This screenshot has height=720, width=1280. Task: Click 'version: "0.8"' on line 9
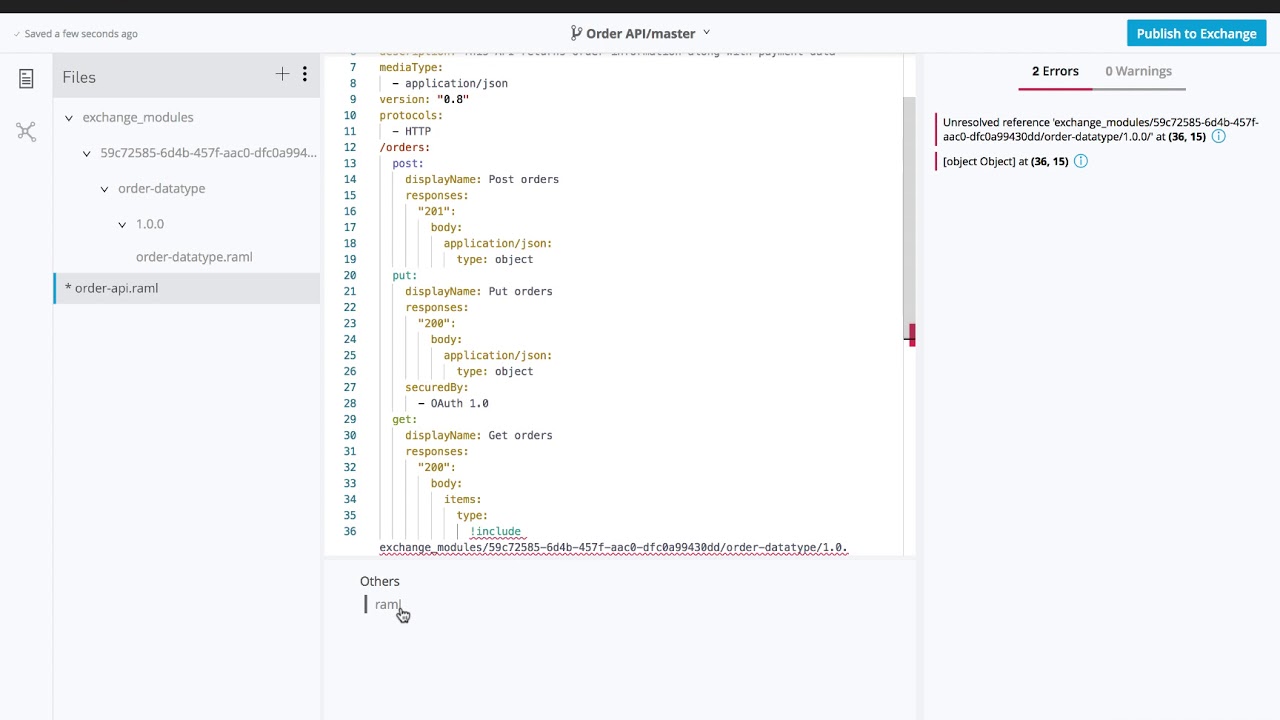click(424, 99)
